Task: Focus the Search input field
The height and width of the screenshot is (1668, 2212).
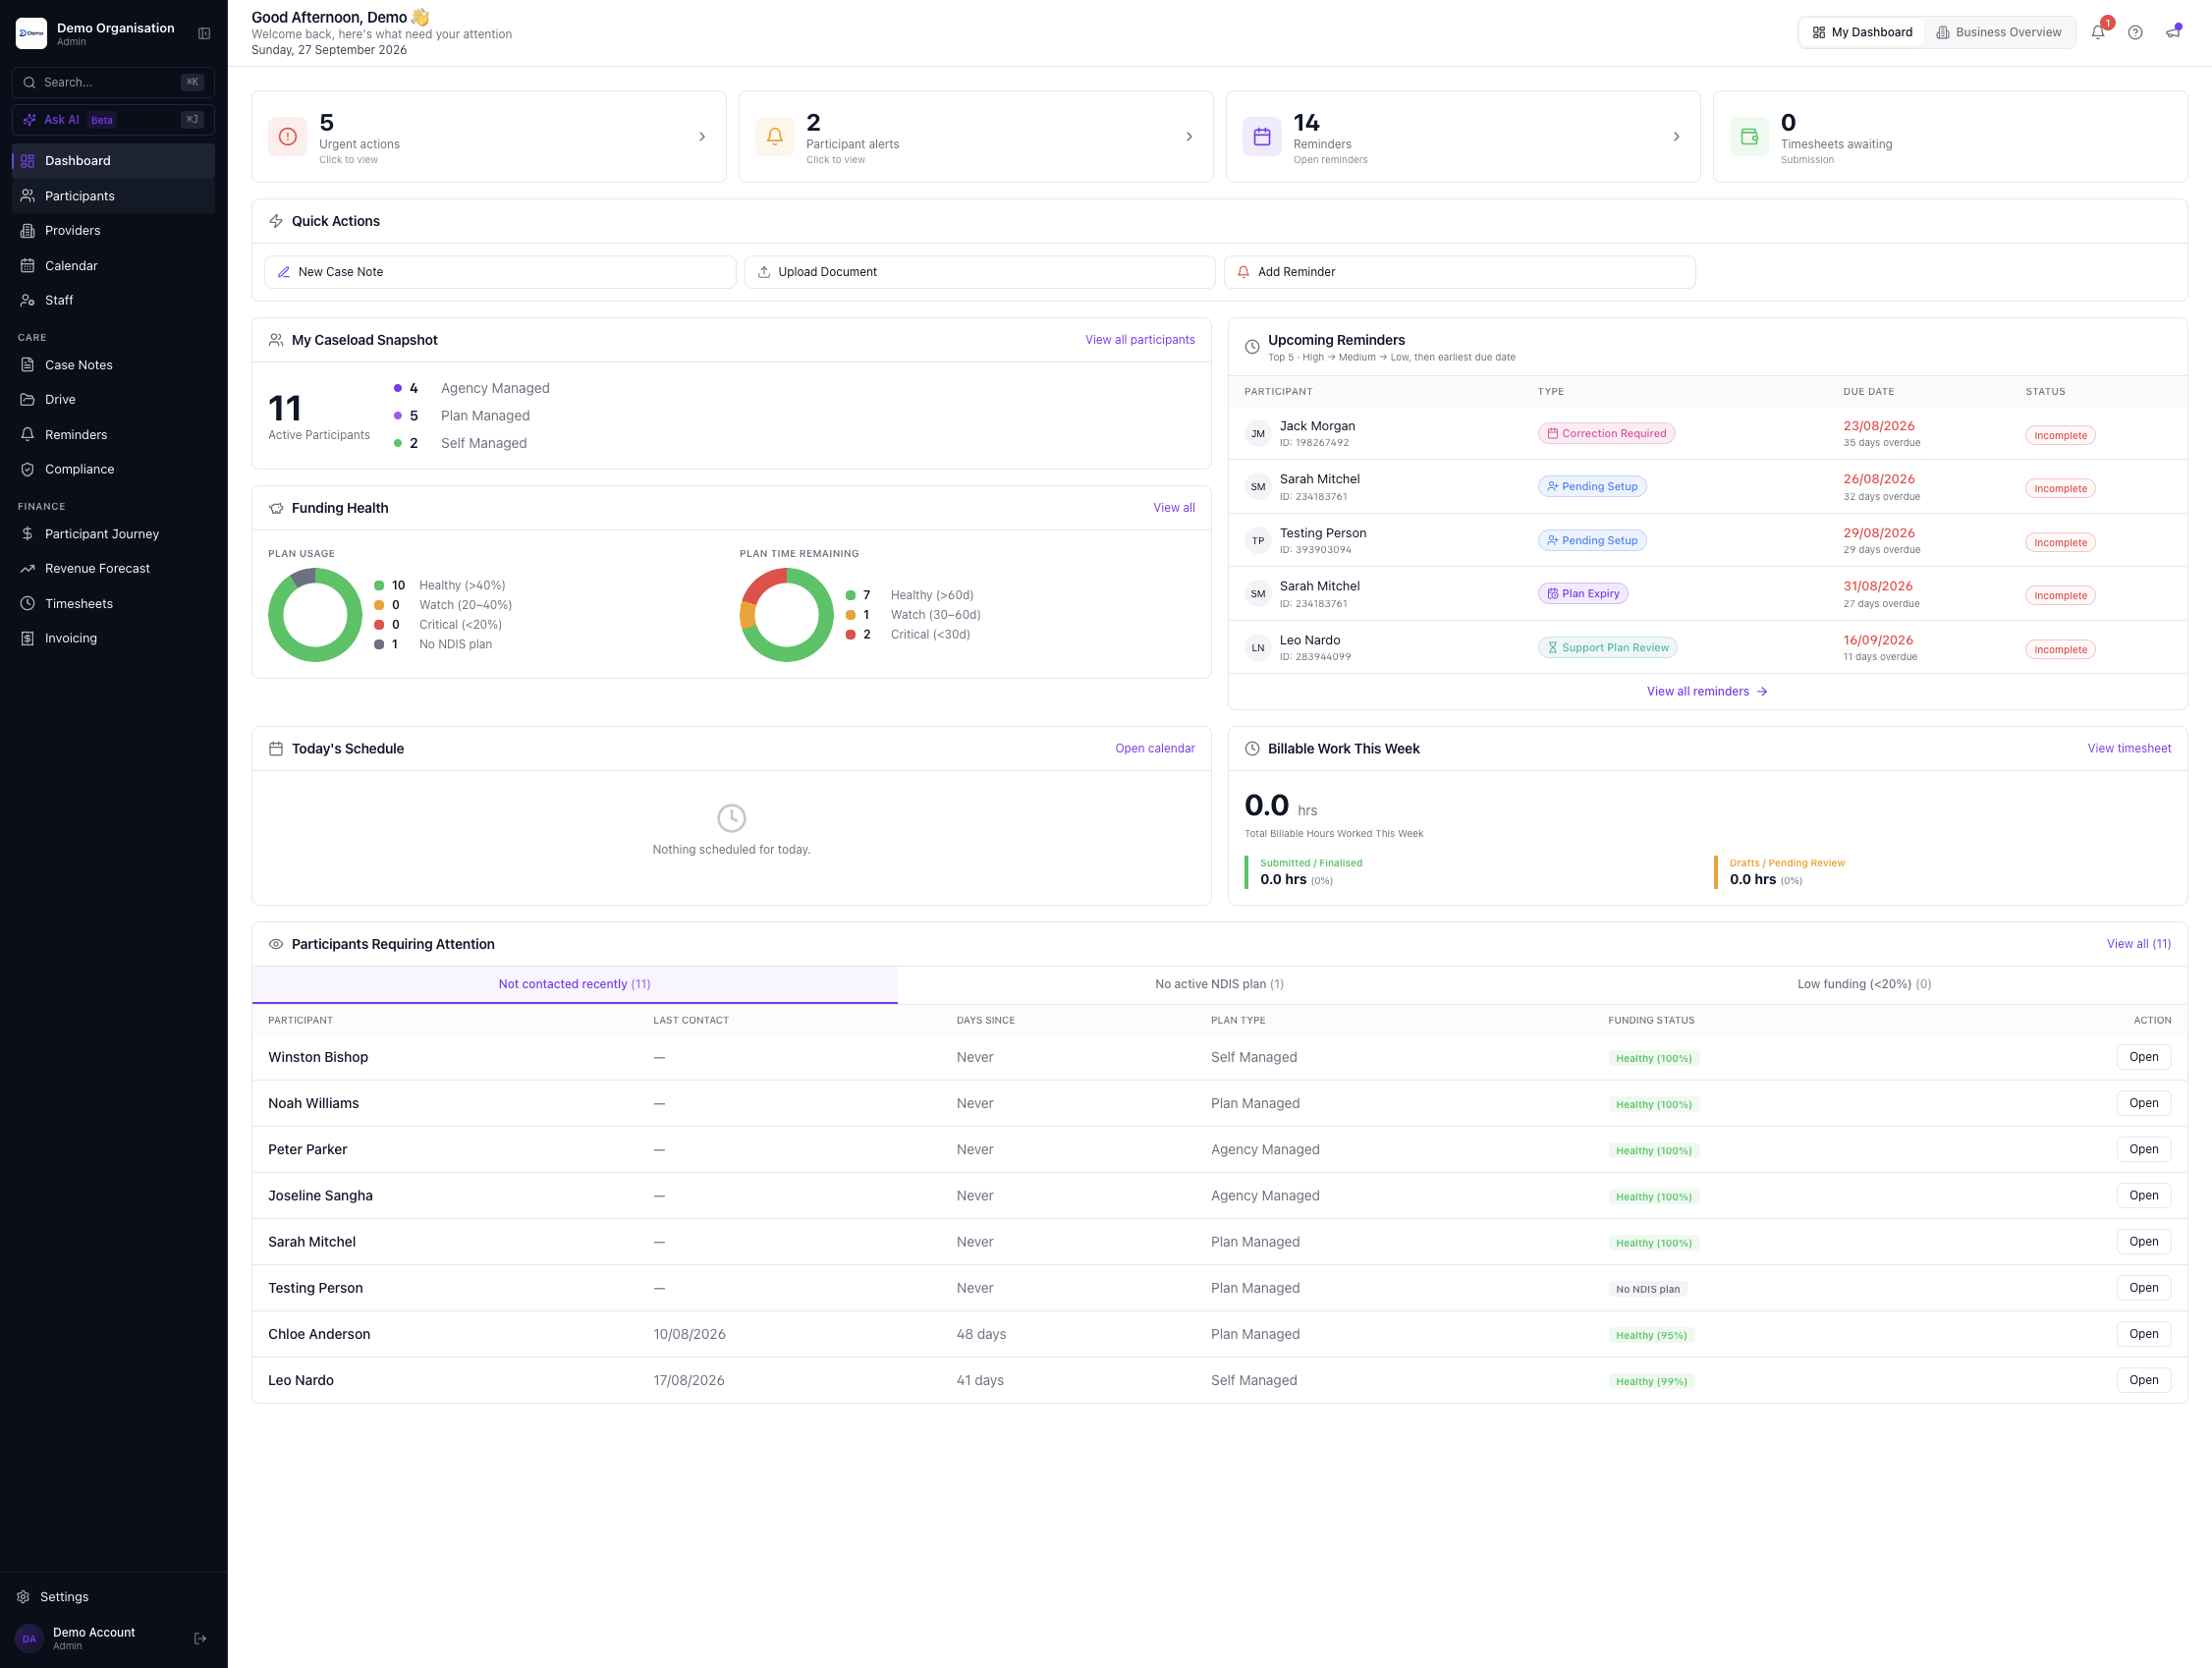Action: pyautogui.click(x=113, y=82)
